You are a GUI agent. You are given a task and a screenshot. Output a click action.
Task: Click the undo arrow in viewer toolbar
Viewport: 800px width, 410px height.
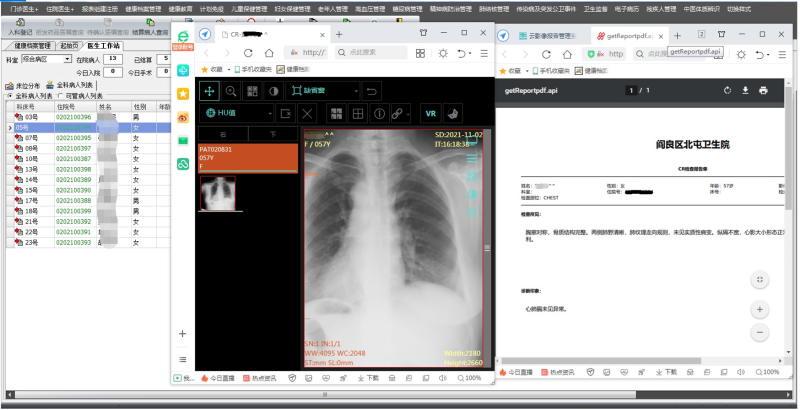point(372,91)
